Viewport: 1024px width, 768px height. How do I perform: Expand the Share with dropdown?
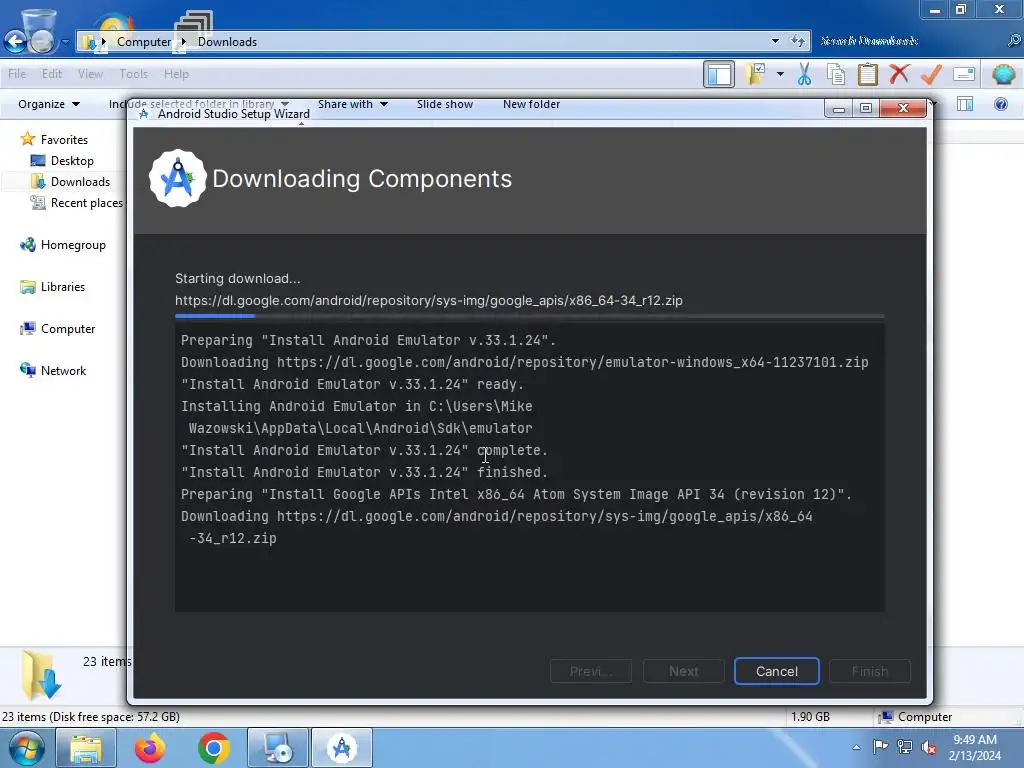coord(353,104)
